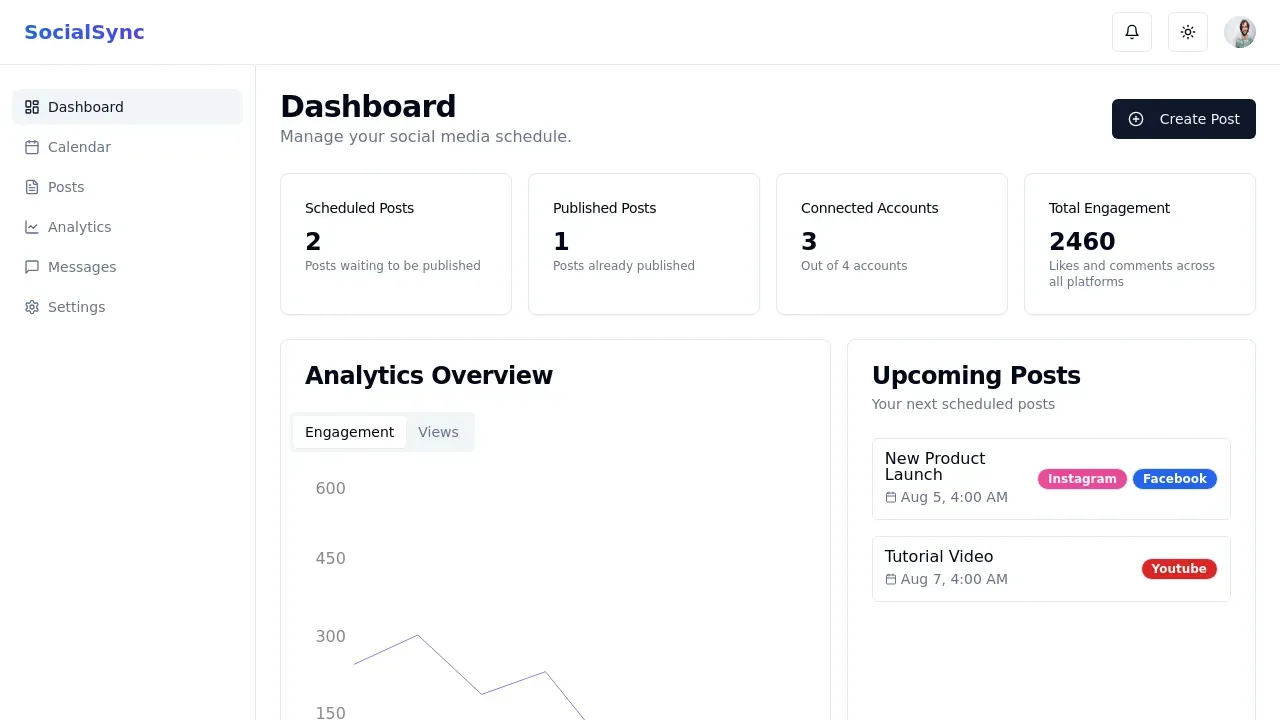Open the Messages chat bubble icon
This screenshot has width=1280, height=720.
tap(31, 267)
